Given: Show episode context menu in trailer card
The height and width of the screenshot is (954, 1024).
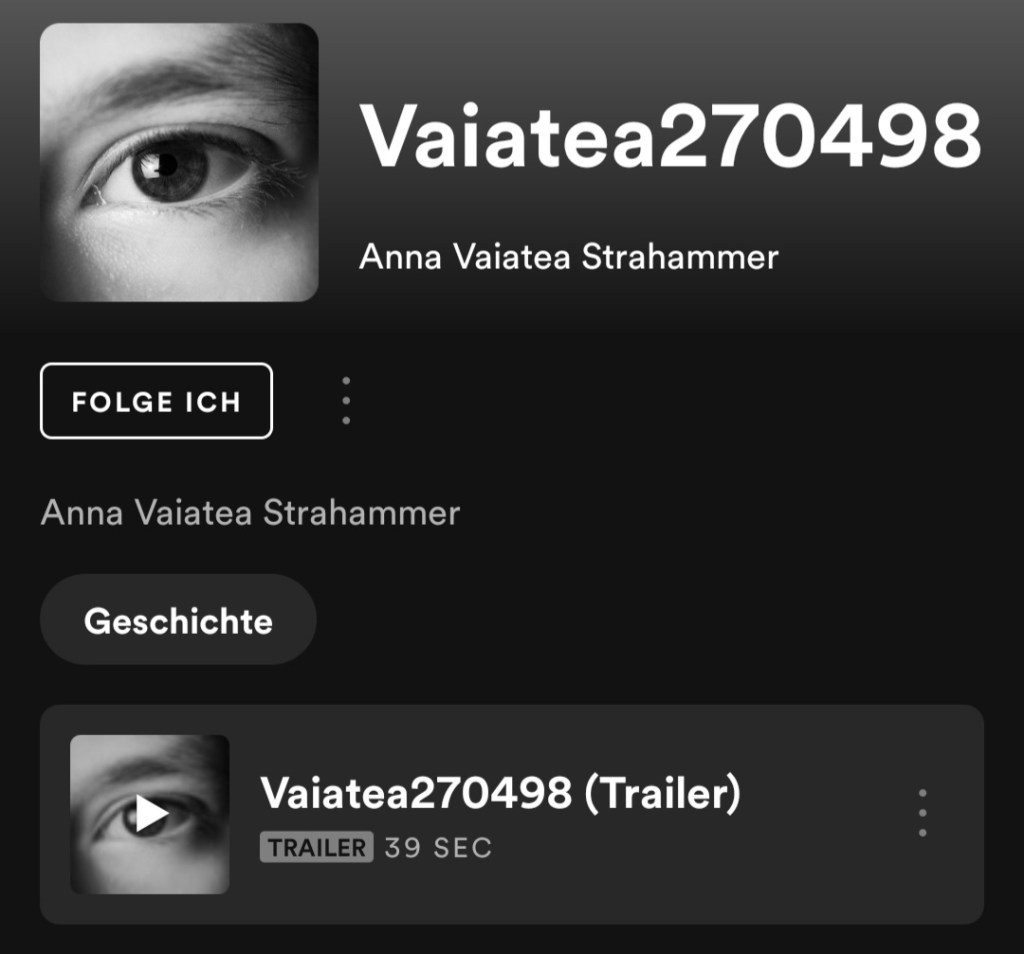Looking at the screenshot, I should pyautogui.click(x=922, y=813).
